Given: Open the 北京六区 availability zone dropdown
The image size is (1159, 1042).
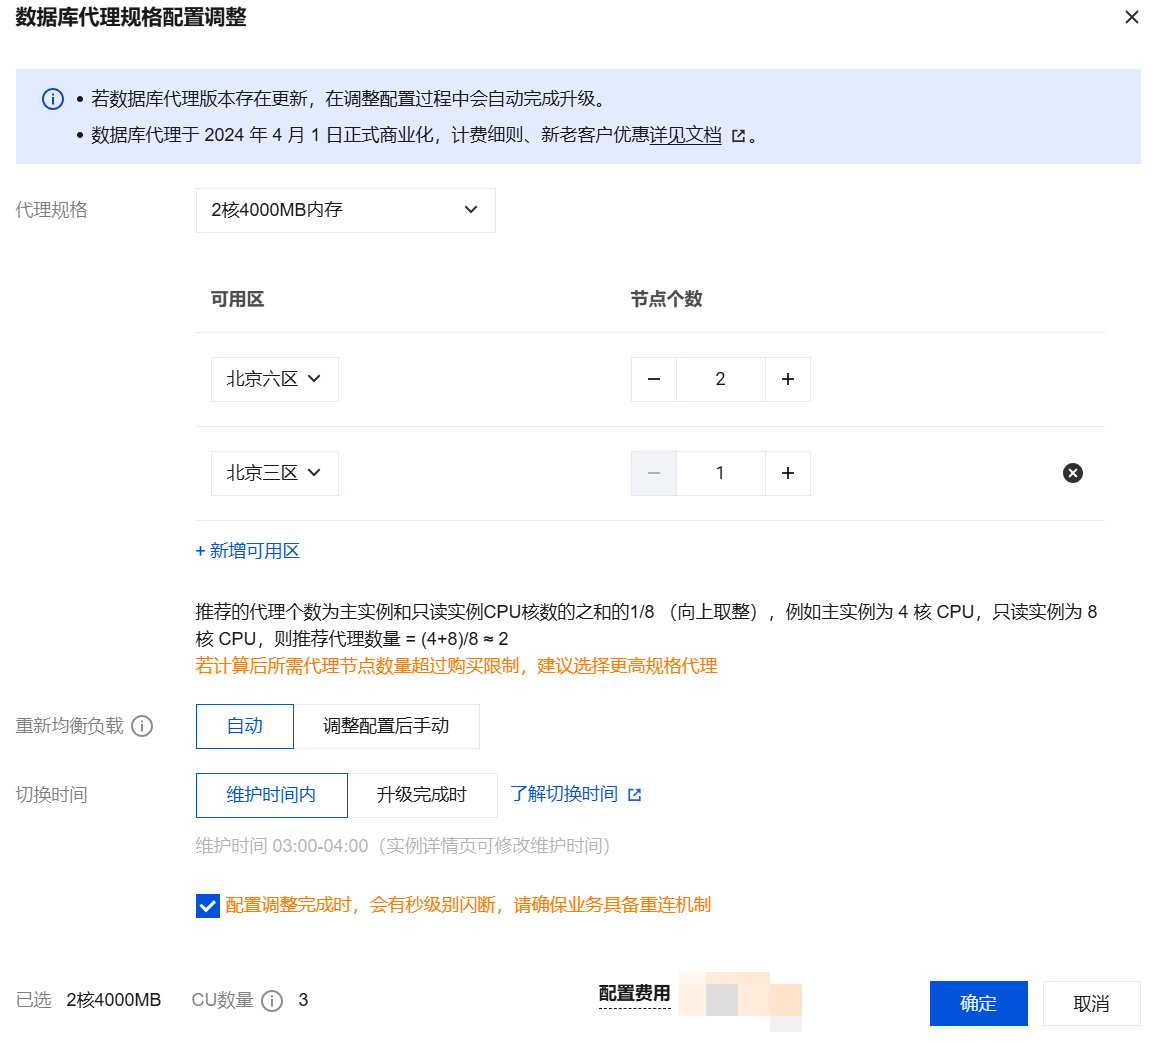Looking at the screenshot, I should click(274, 379).
